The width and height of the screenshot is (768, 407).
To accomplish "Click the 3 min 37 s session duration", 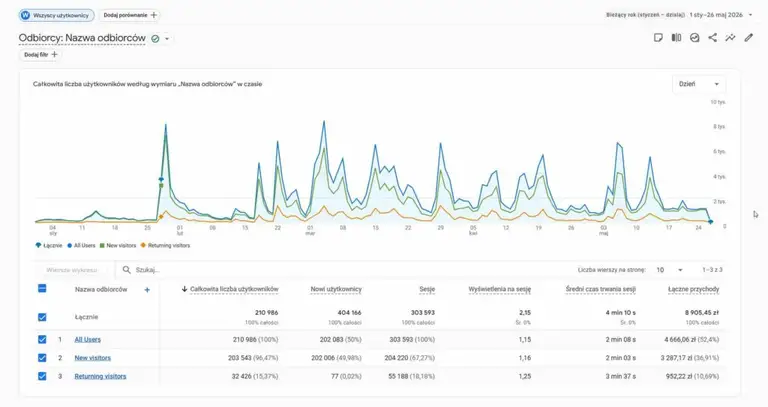I will point(621,377).
